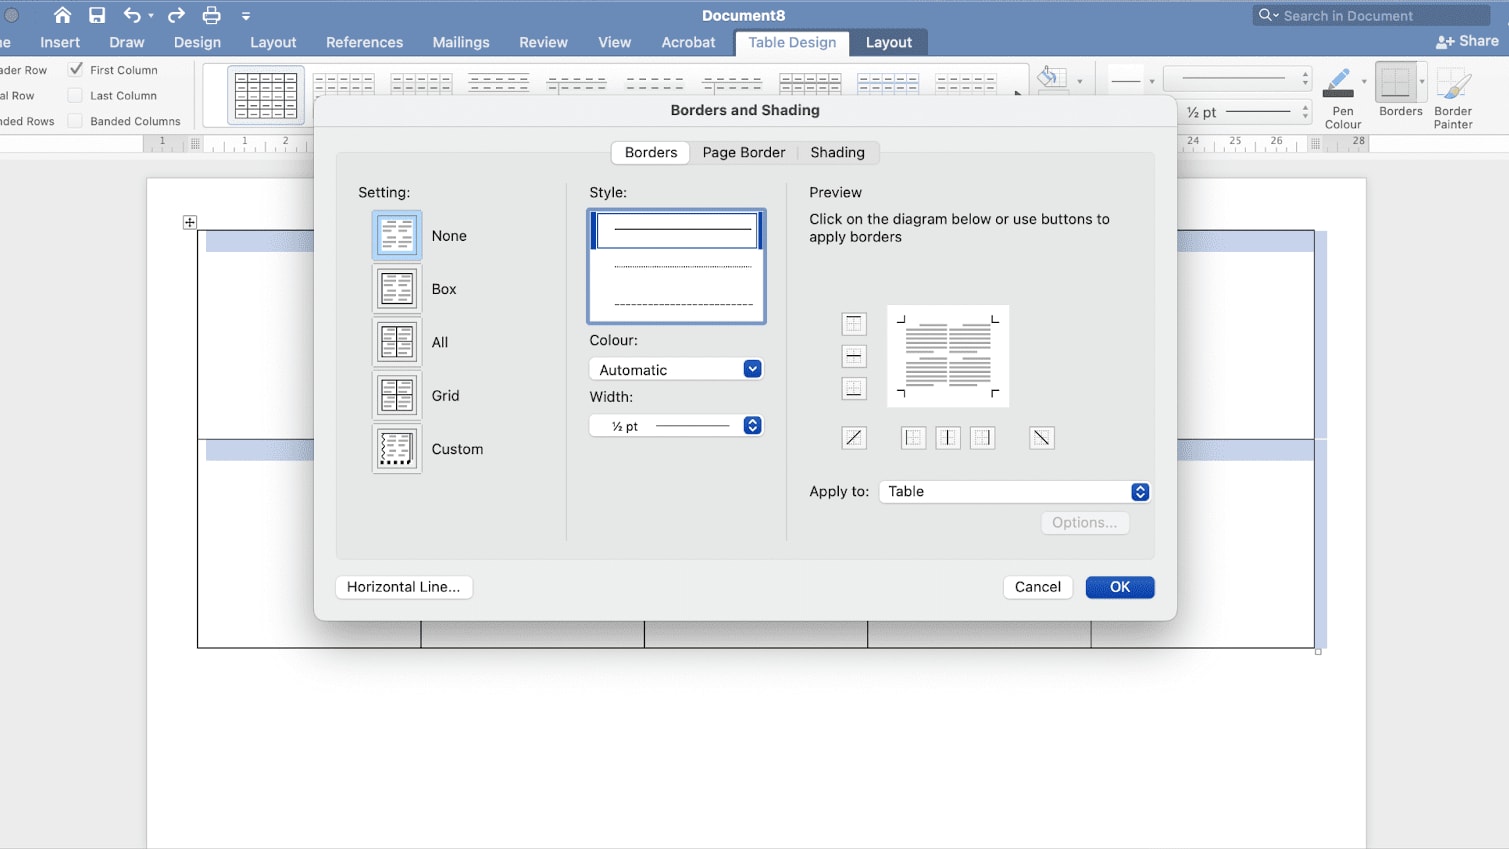1509x849 pixels.
Task: Enable Last Column styling
Action: coord(75,95)
